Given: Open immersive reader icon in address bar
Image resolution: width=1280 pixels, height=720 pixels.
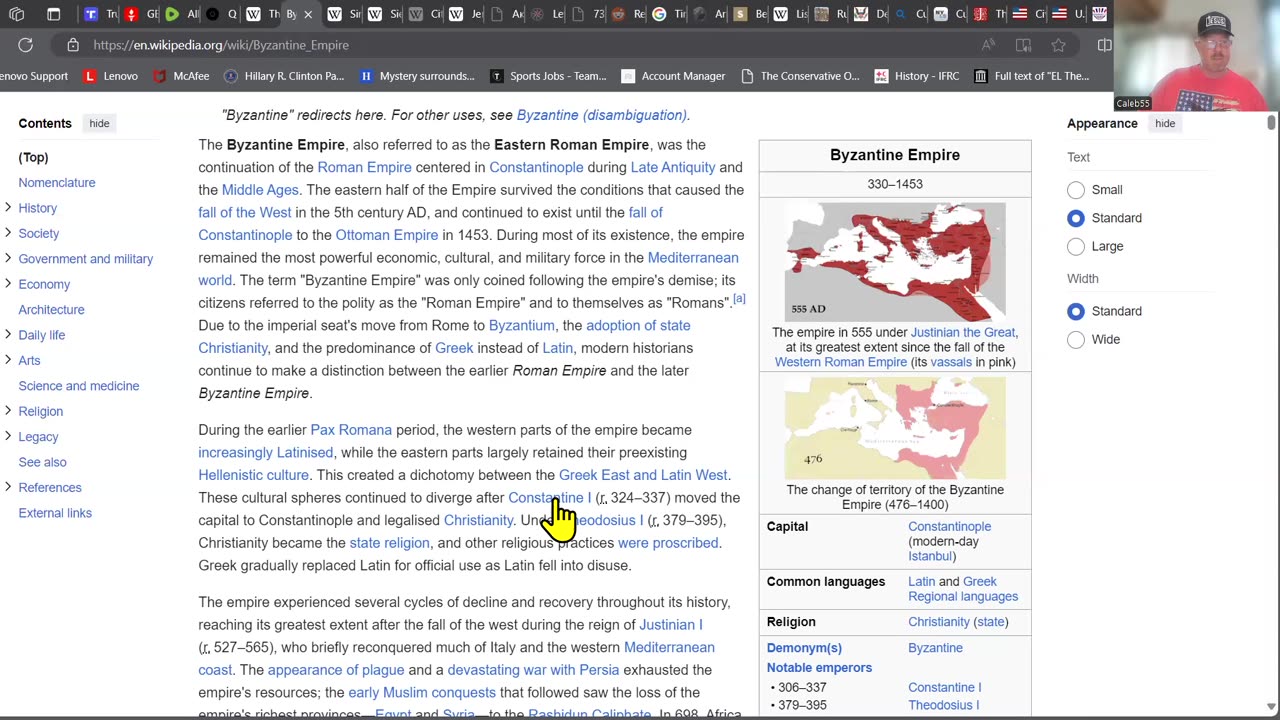Looking at the screenshot, I should [x=1023, y=45].
